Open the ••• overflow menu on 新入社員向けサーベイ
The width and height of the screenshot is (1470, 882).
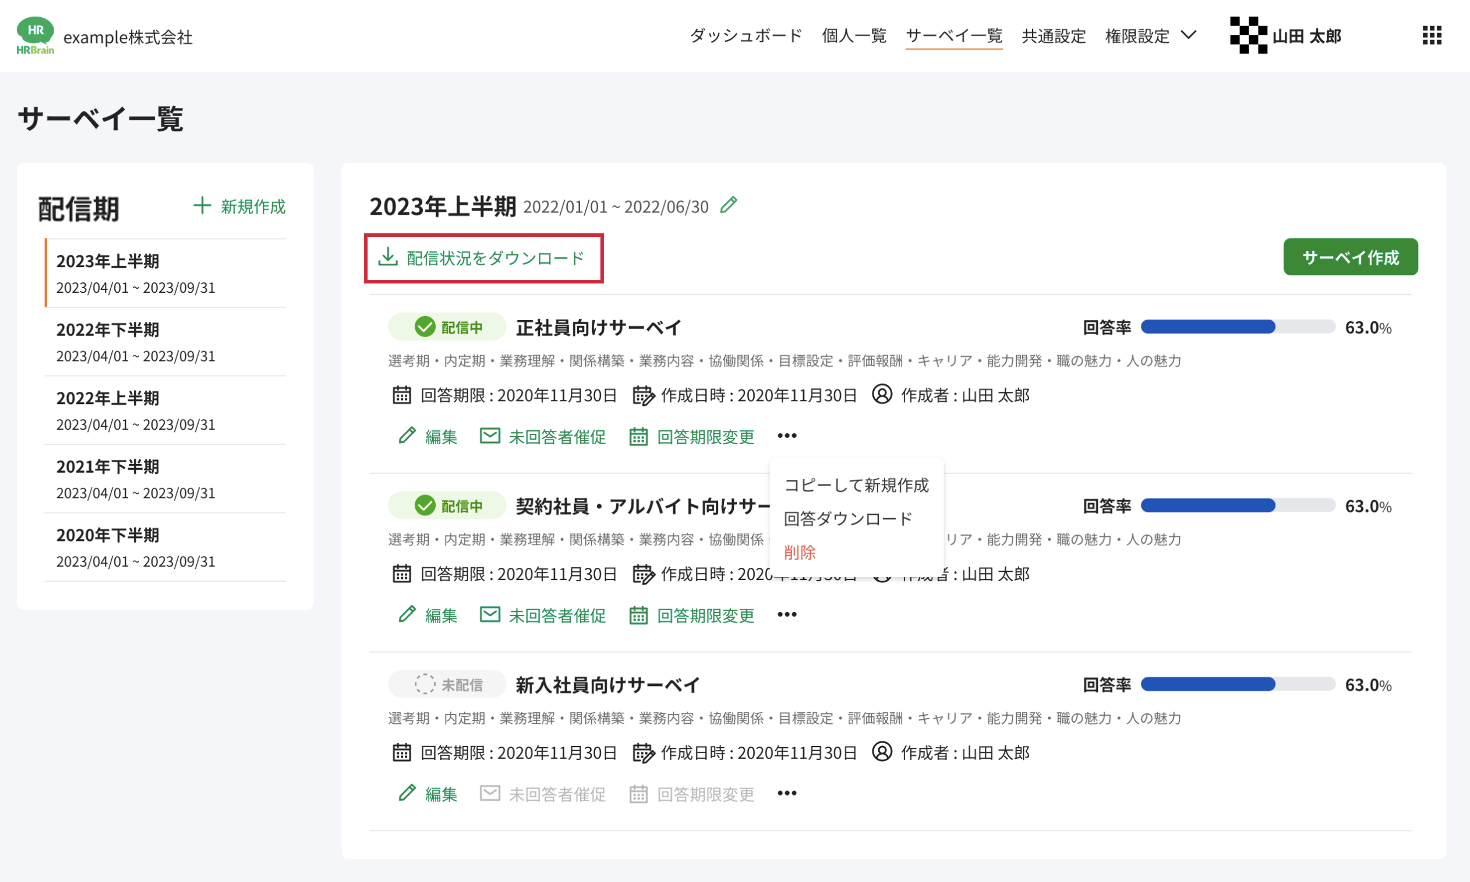tap(787, 793)
